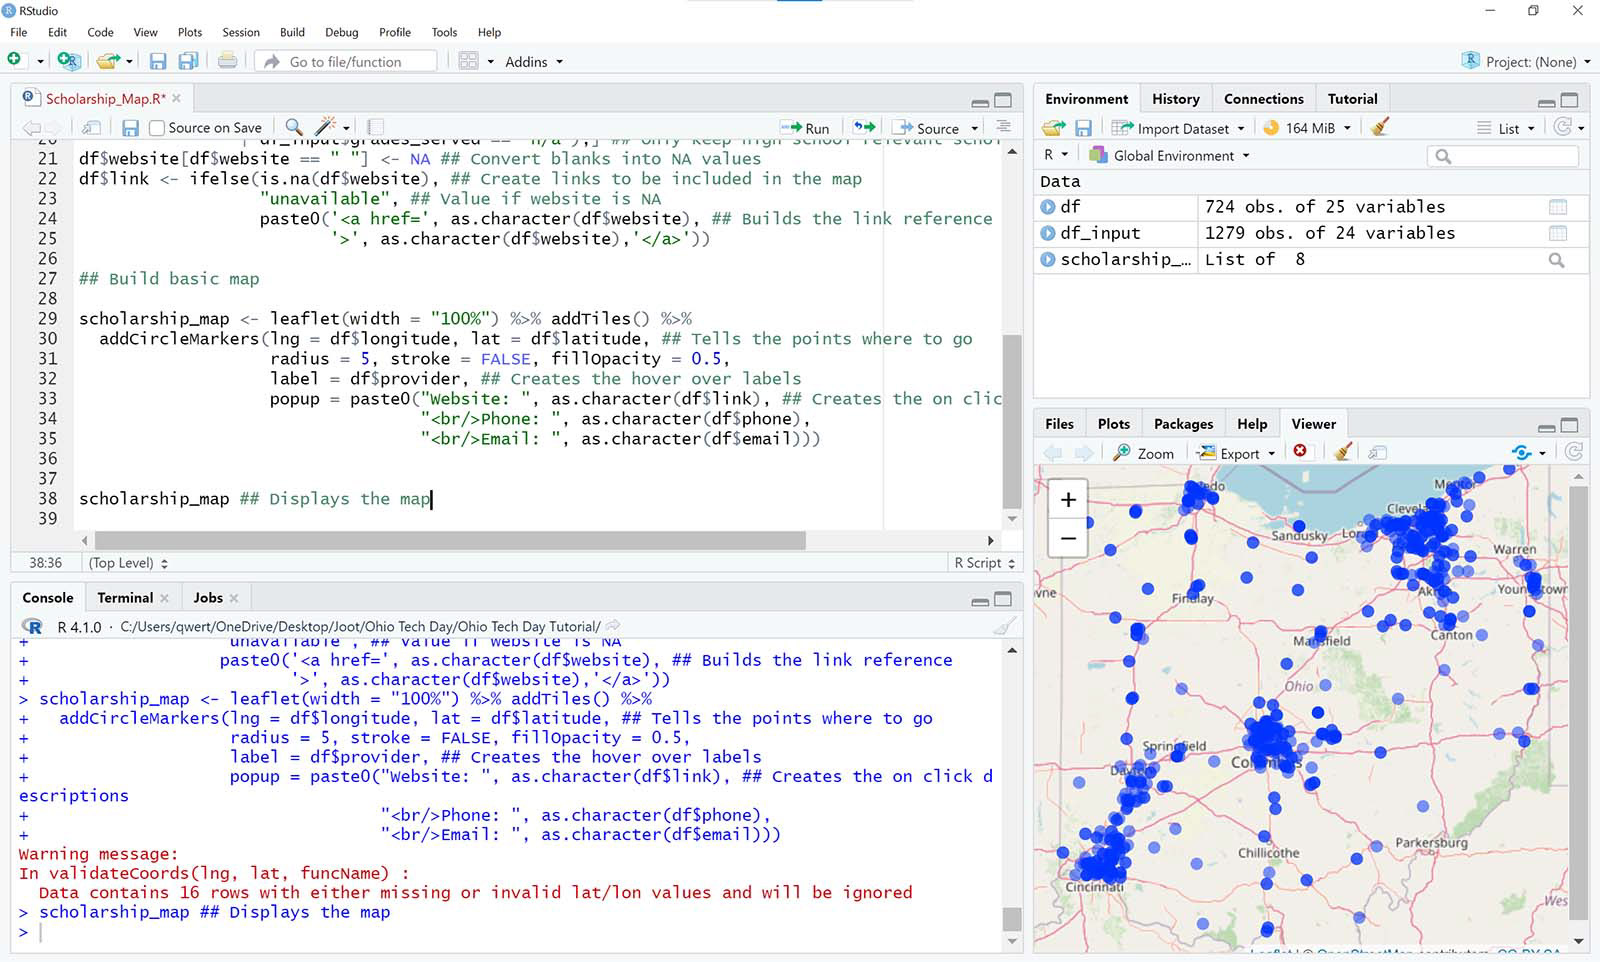The image size is (1600, 962).
Task: Re-run previous code region icon
Action: pyautogui.click(x=864, y=127)
